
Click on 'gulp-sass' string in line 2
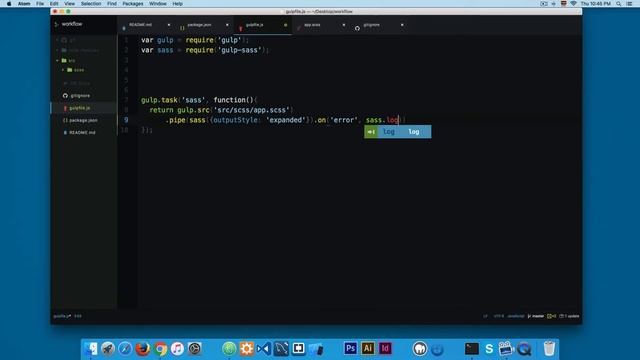(239, 50)
